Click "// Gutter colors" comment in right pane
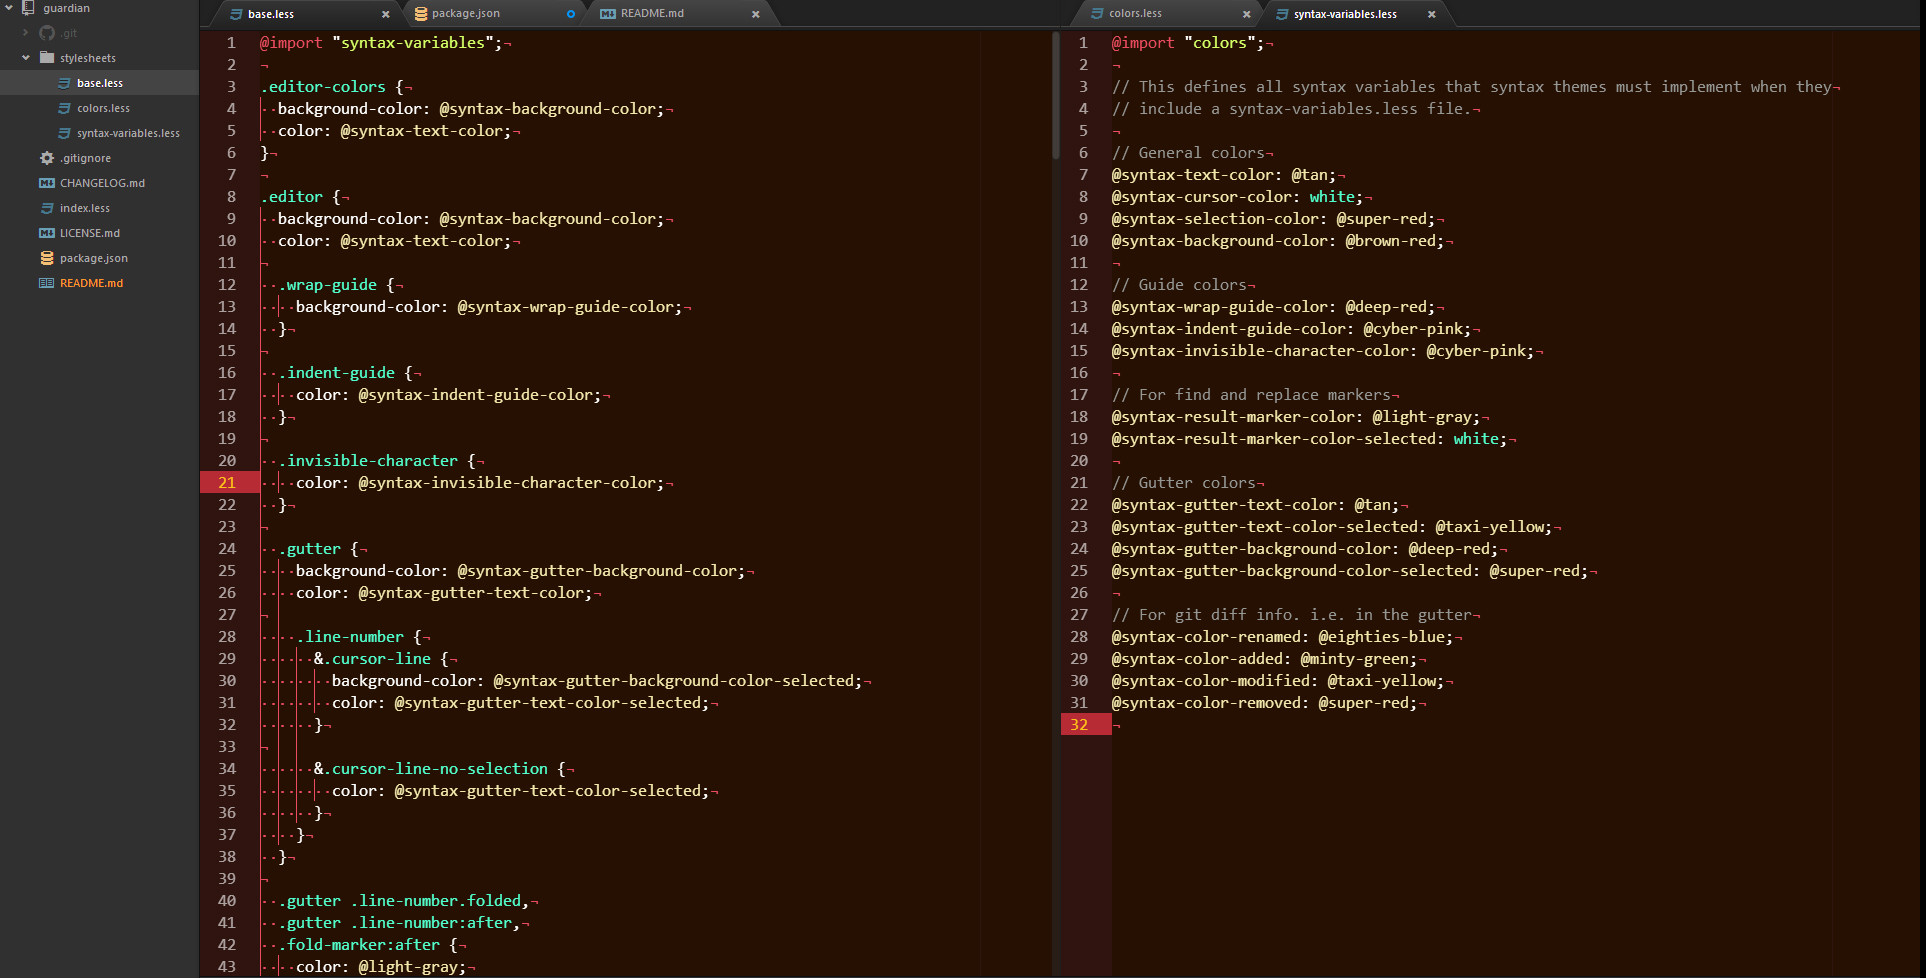The height and width of the screenshot is (978, 1926). 1184,483
